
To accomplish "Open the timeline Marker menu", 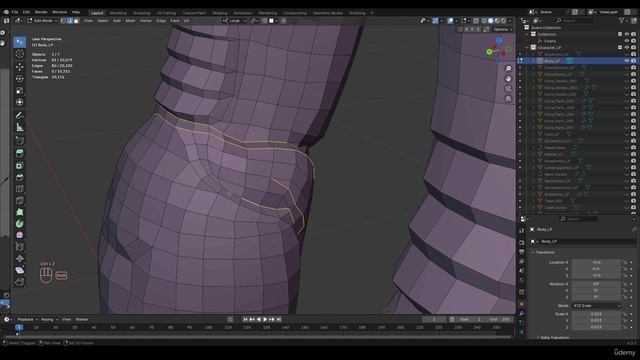I will pos(82,319).
